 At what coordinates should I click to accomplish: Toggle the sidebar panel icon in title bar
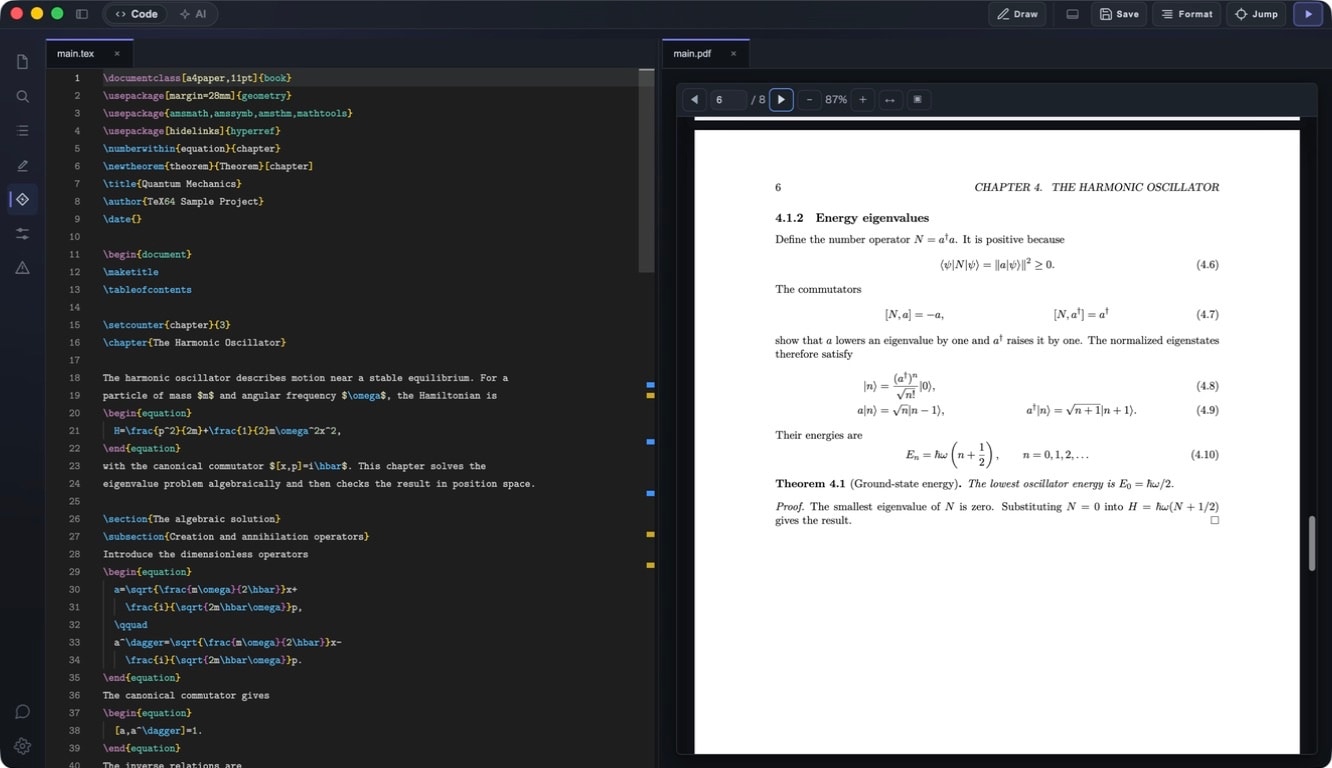tap(82, 14)
